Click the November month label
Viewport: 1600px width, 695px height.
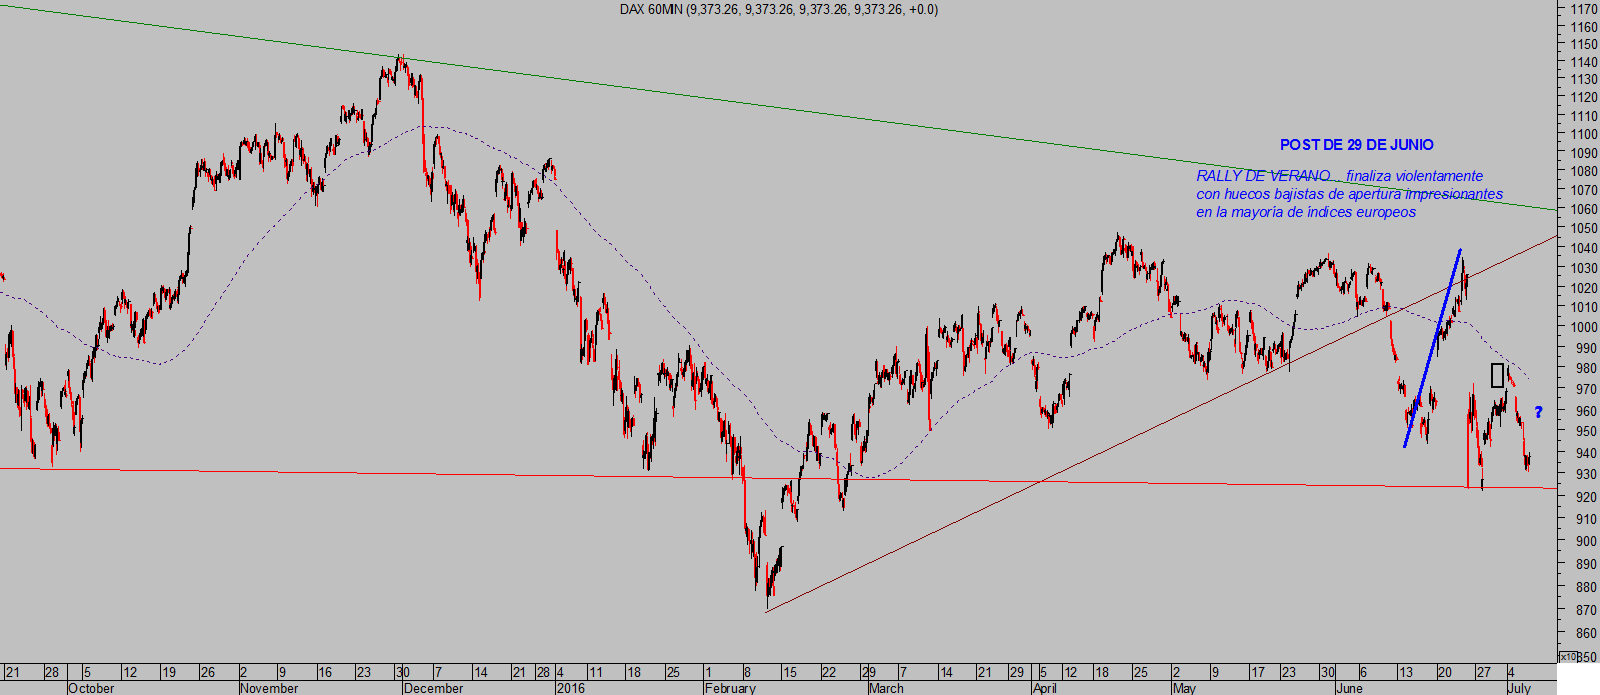tap(269, 688)
